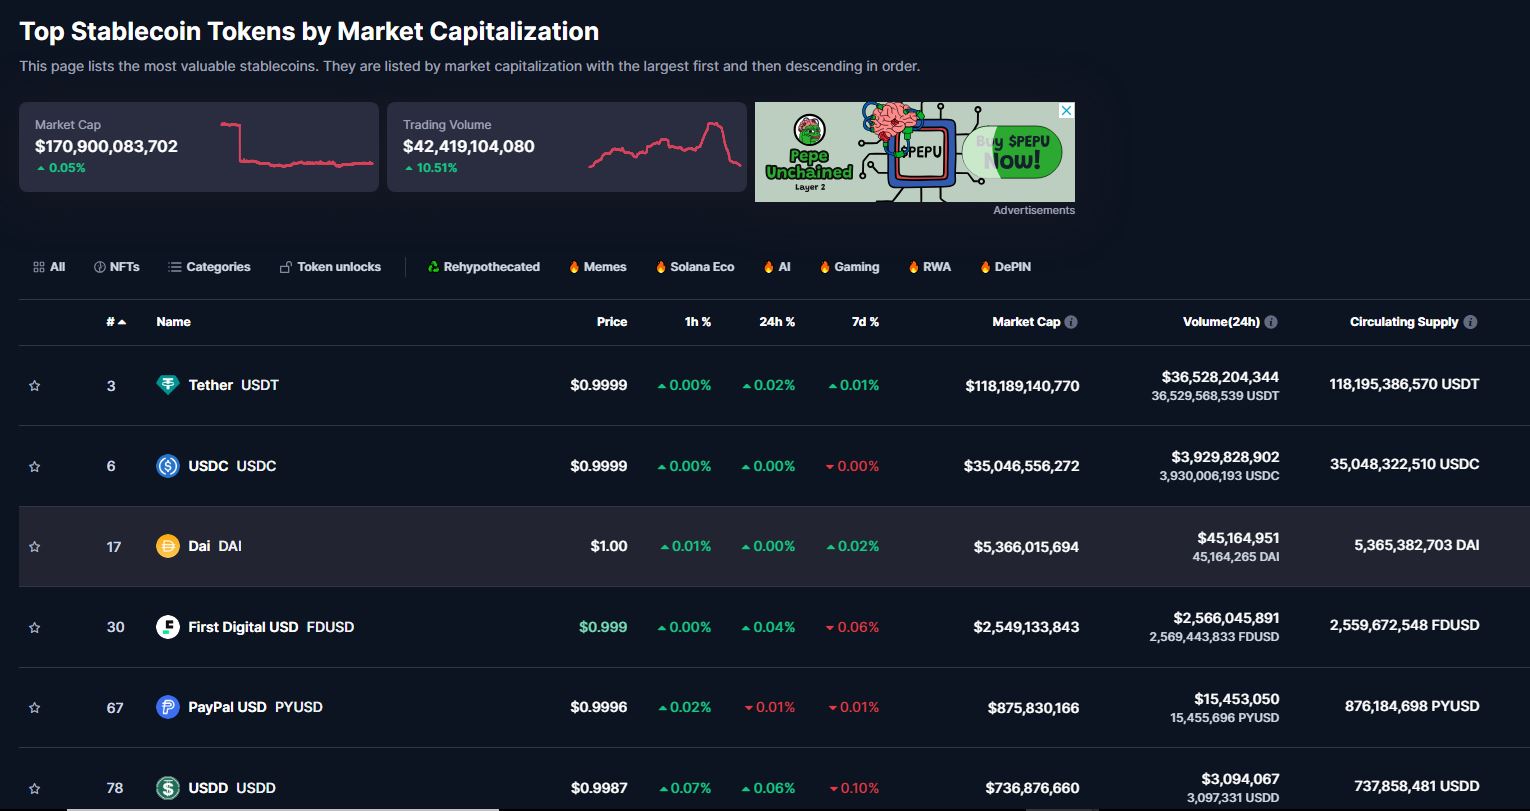Sort table by Name column
Screen dimensions: 1530x811
[173, 322]
